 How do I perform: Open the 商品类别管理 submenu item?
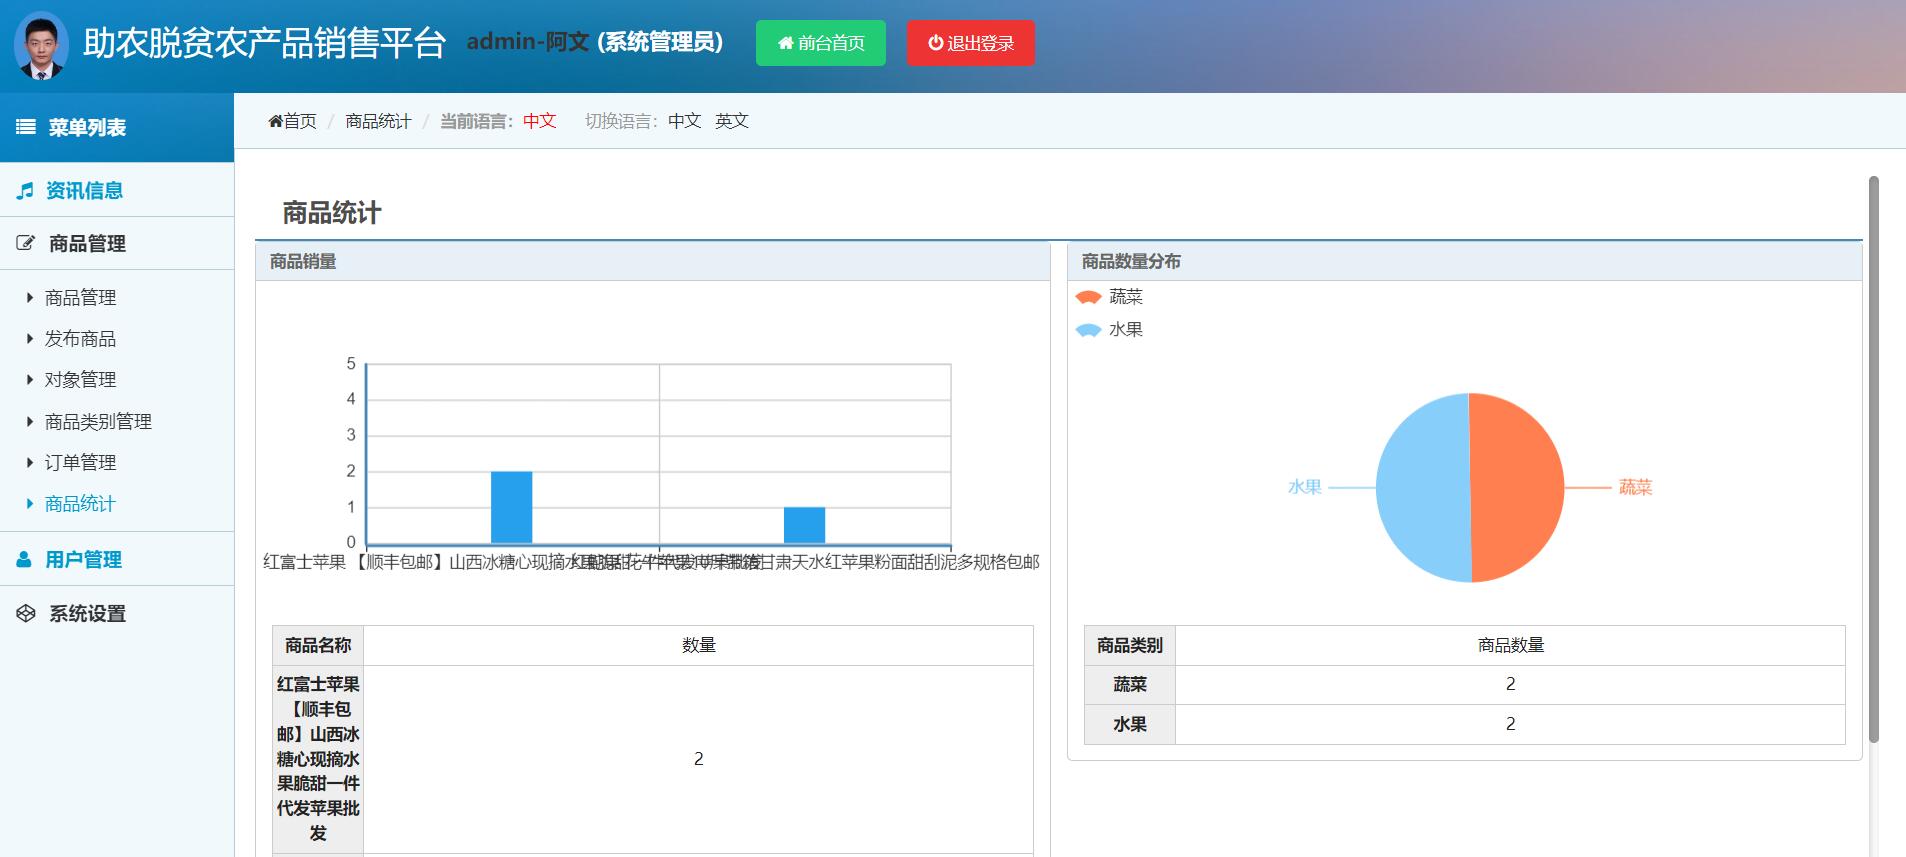(98, 421)
